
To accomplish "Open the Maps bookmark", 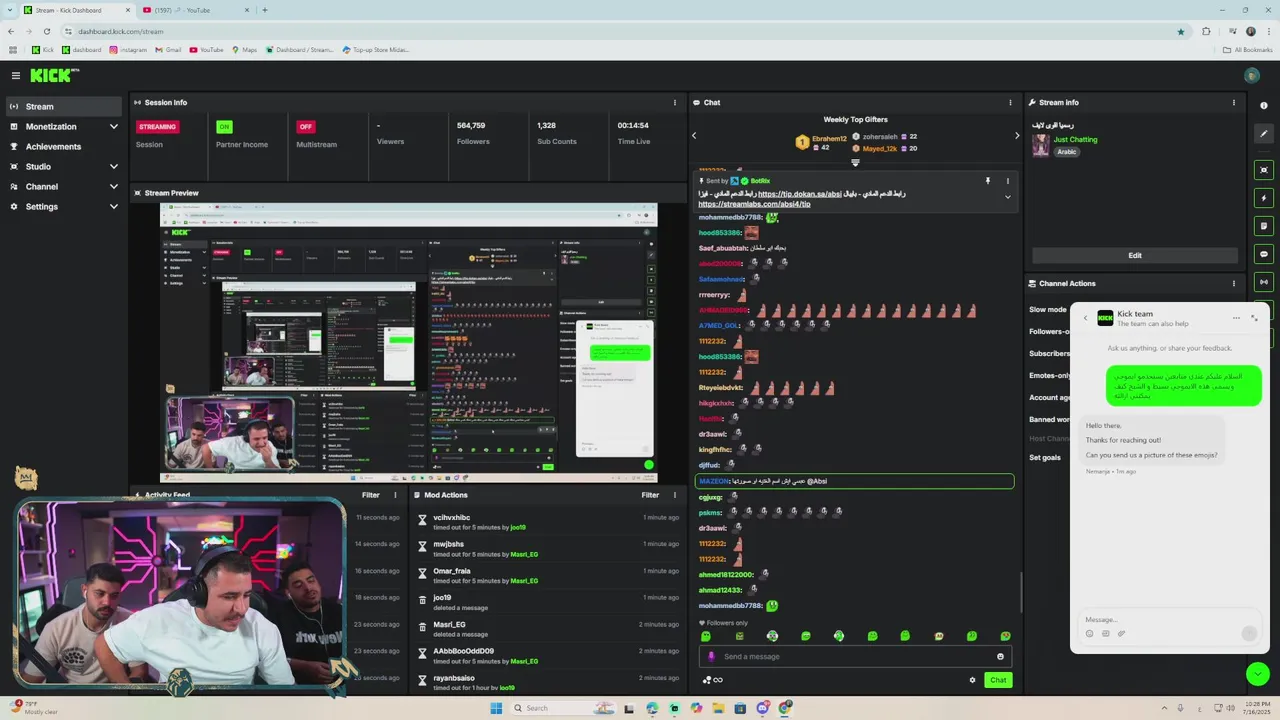I will pos(244,49).
